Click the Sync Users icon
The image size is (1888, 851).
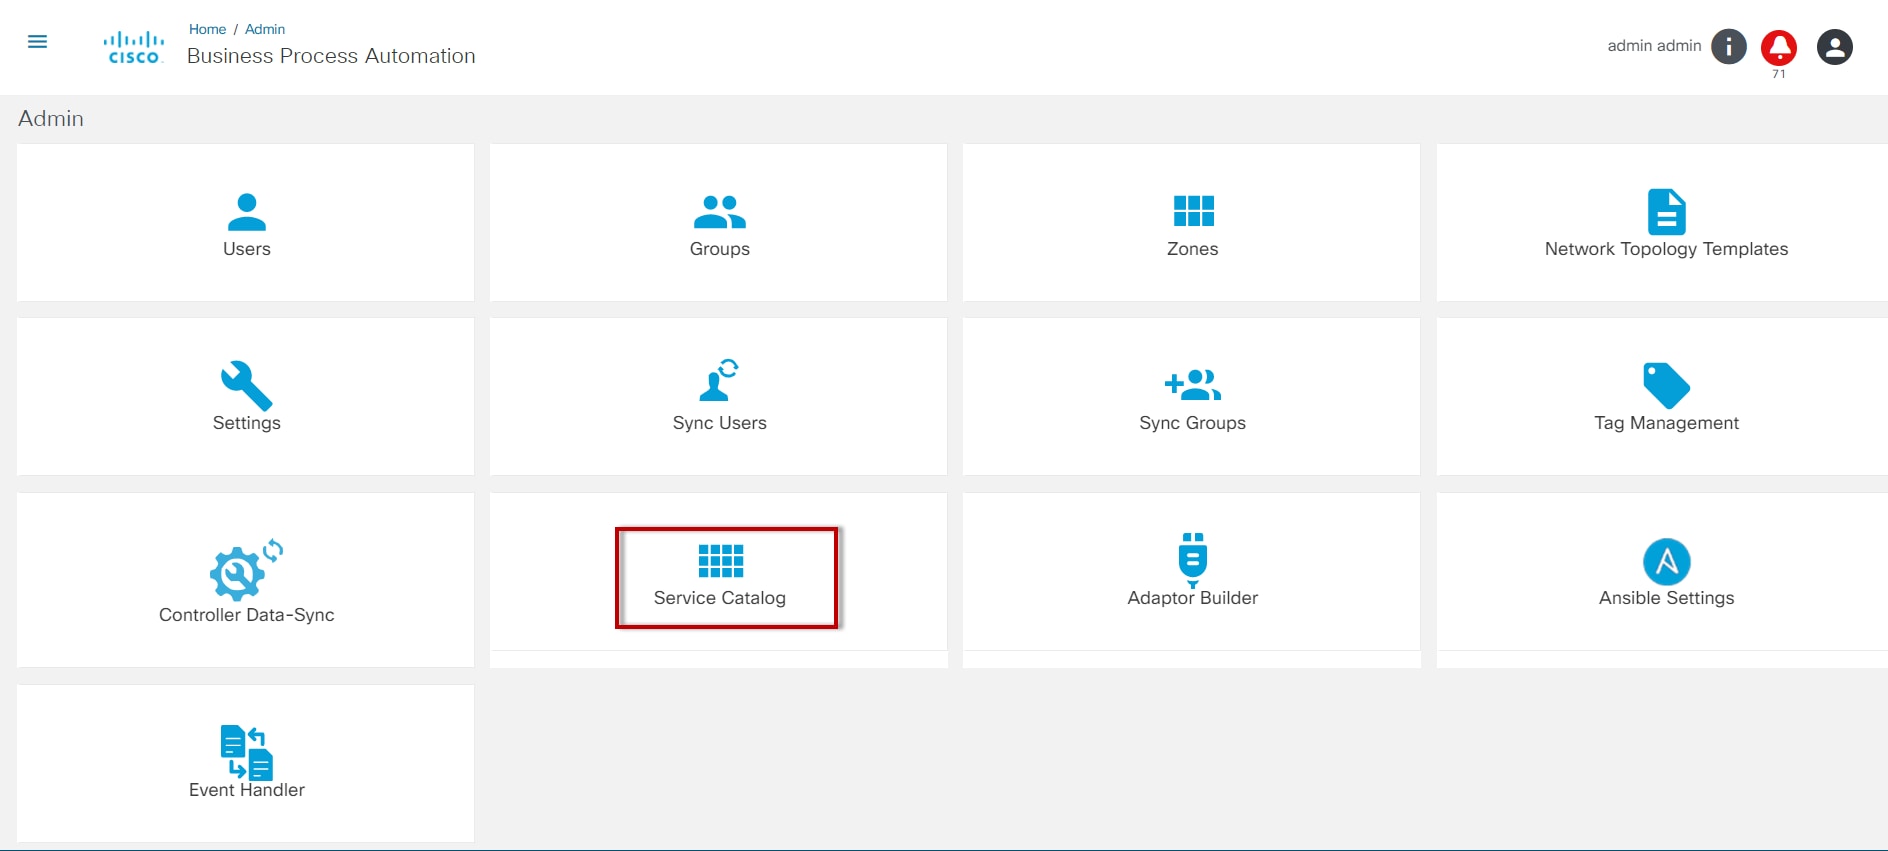click(720, 380)
